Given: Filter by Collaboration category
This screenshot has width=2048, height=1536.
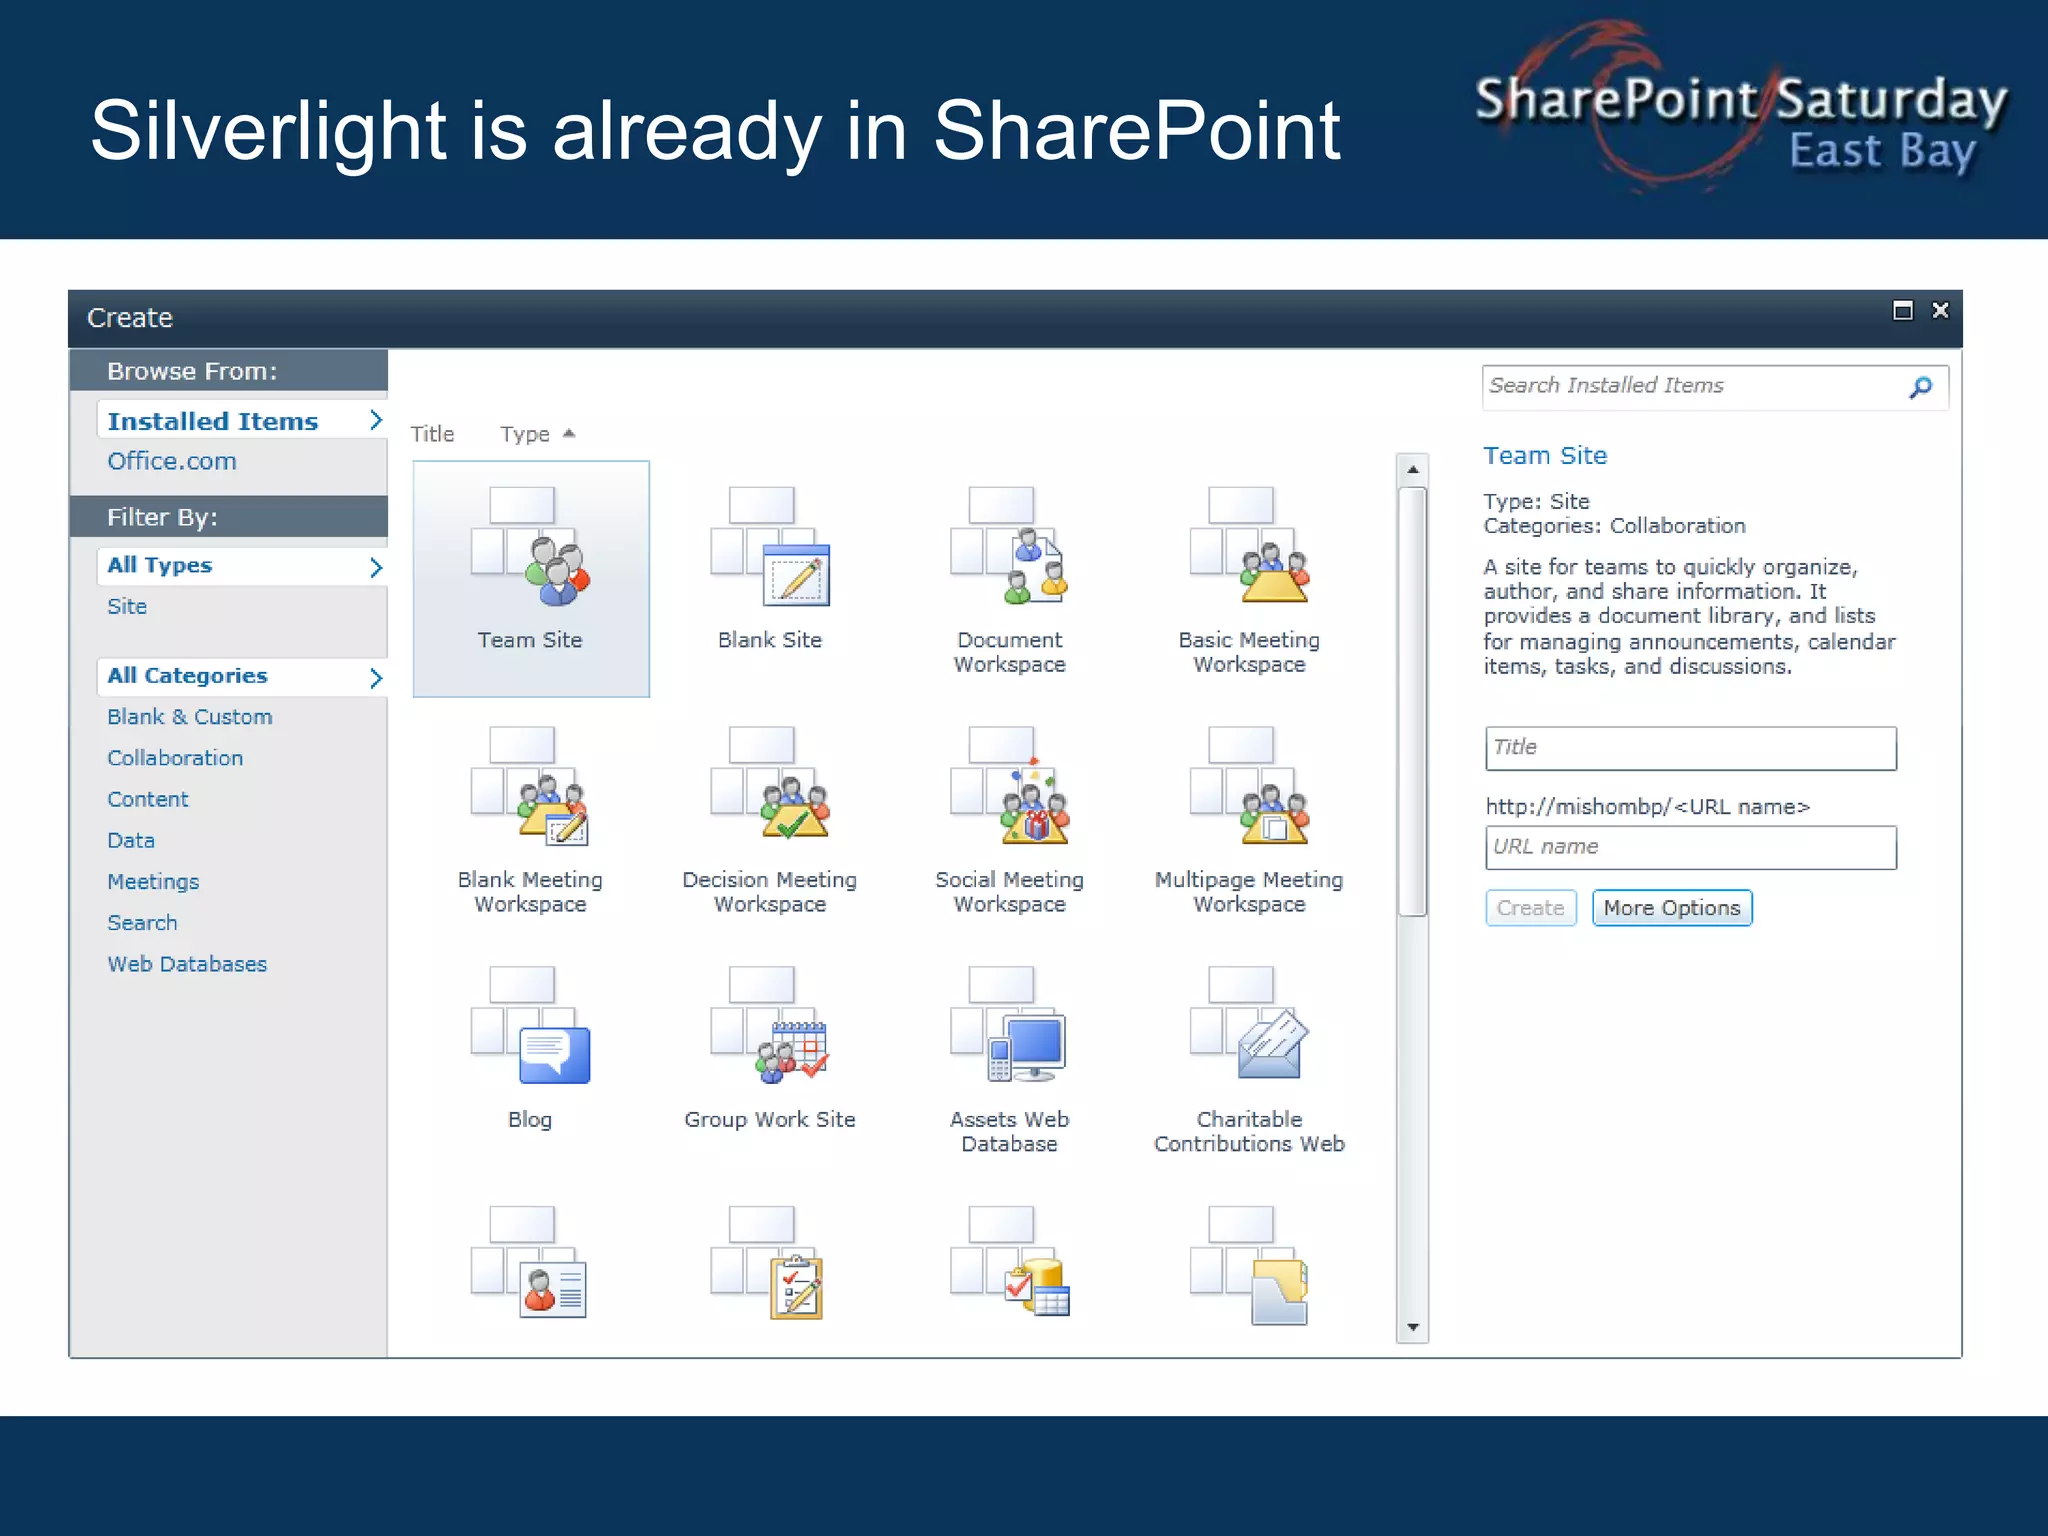Looking at the screenshot, I should tap(175, 758).
